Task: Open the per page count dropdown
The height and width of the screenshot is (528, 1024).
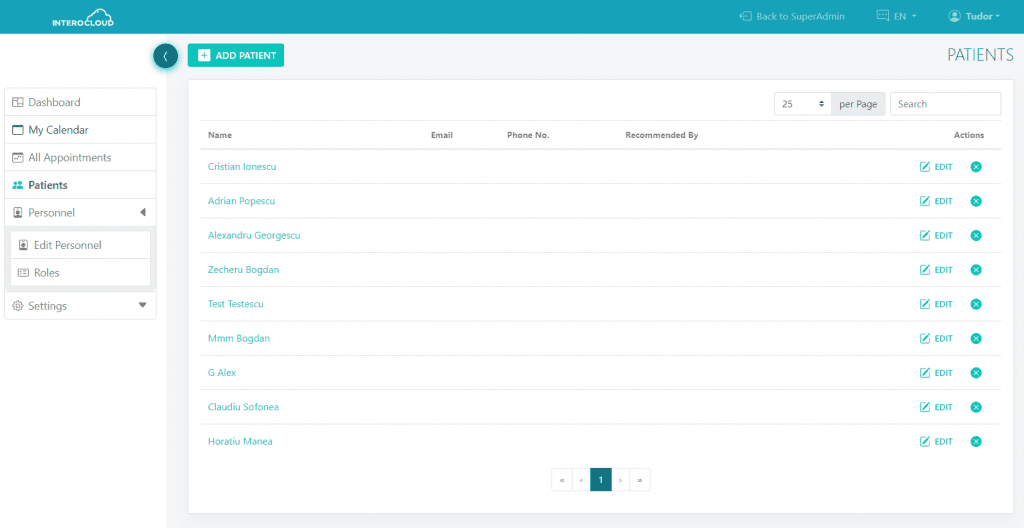Action: [803, 104]
